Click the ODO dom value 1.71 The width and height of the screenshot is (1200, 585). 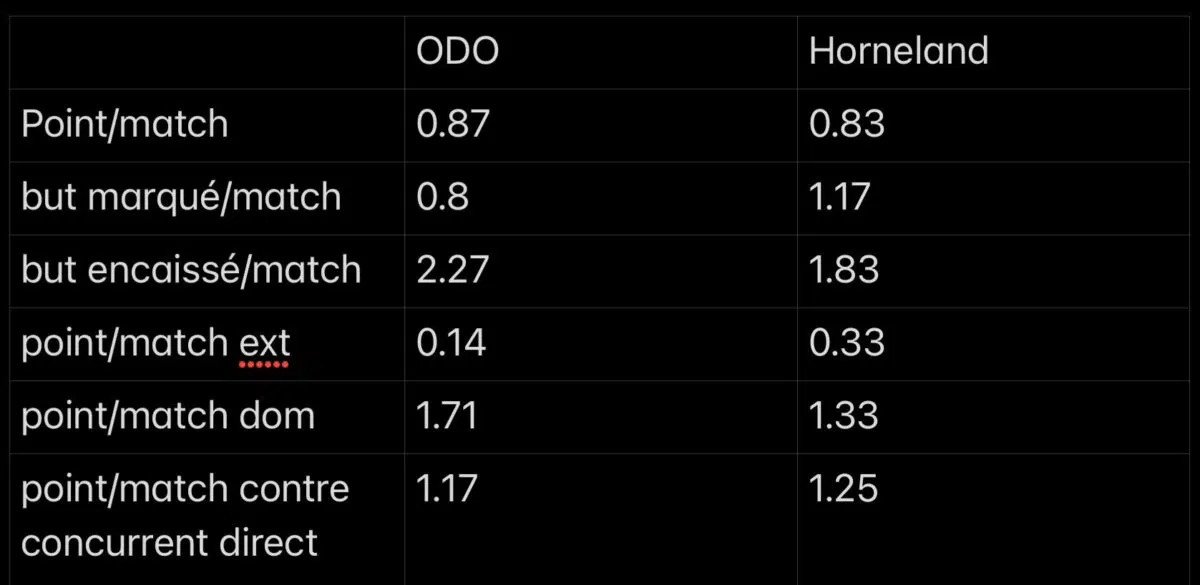point(446,416)
